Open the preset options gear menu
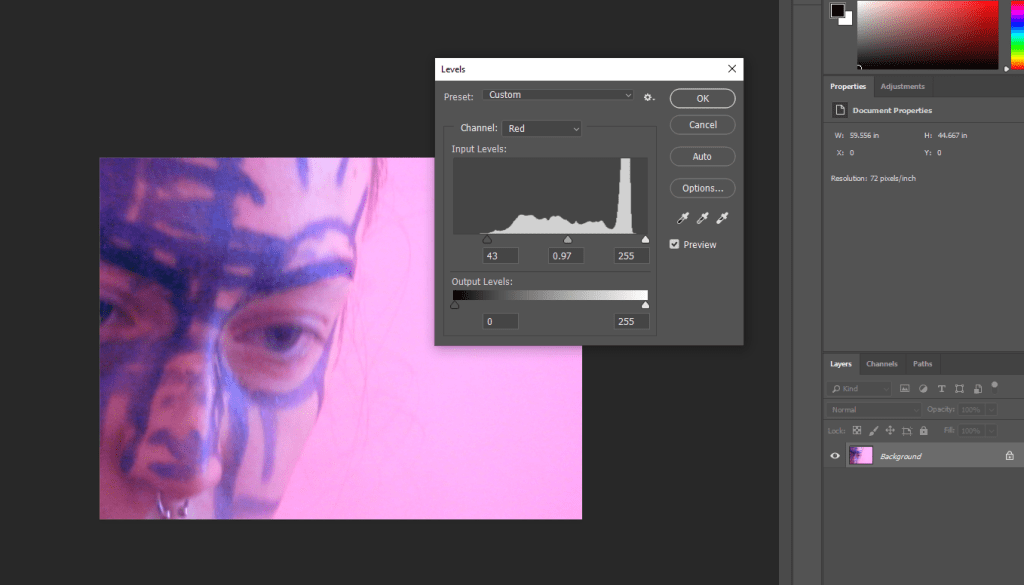Viewport: 1024px width, 585px height. tap(648, 96)
